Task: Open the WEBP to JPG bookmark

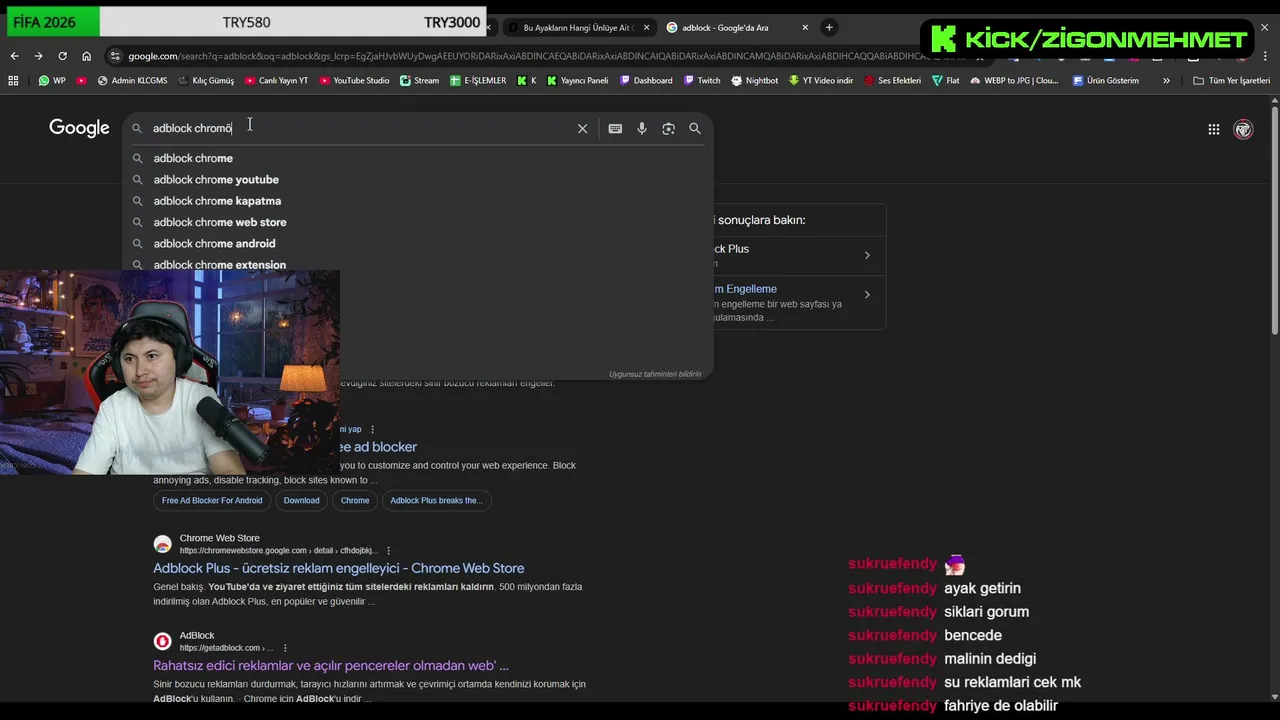Action: pyautogui.click(x=1014, y=80)
